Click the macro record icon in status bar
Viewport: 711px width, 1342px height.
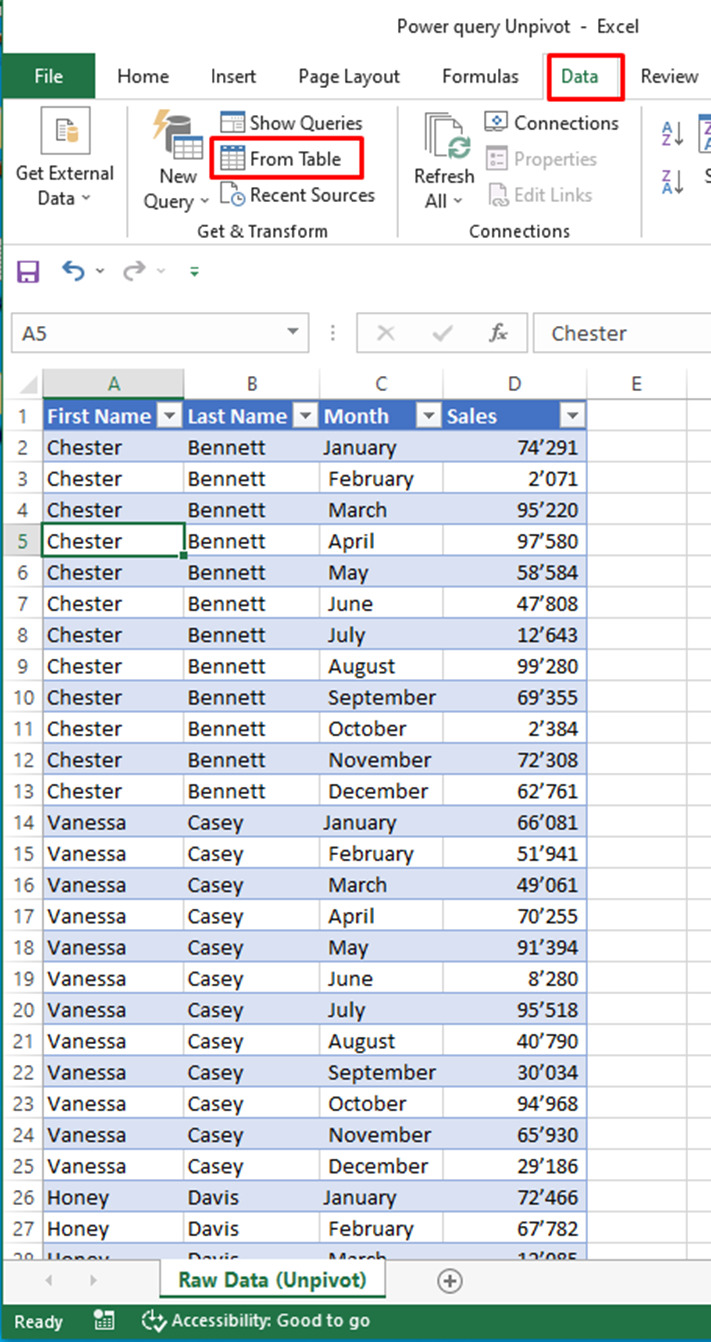(104, 1321)
